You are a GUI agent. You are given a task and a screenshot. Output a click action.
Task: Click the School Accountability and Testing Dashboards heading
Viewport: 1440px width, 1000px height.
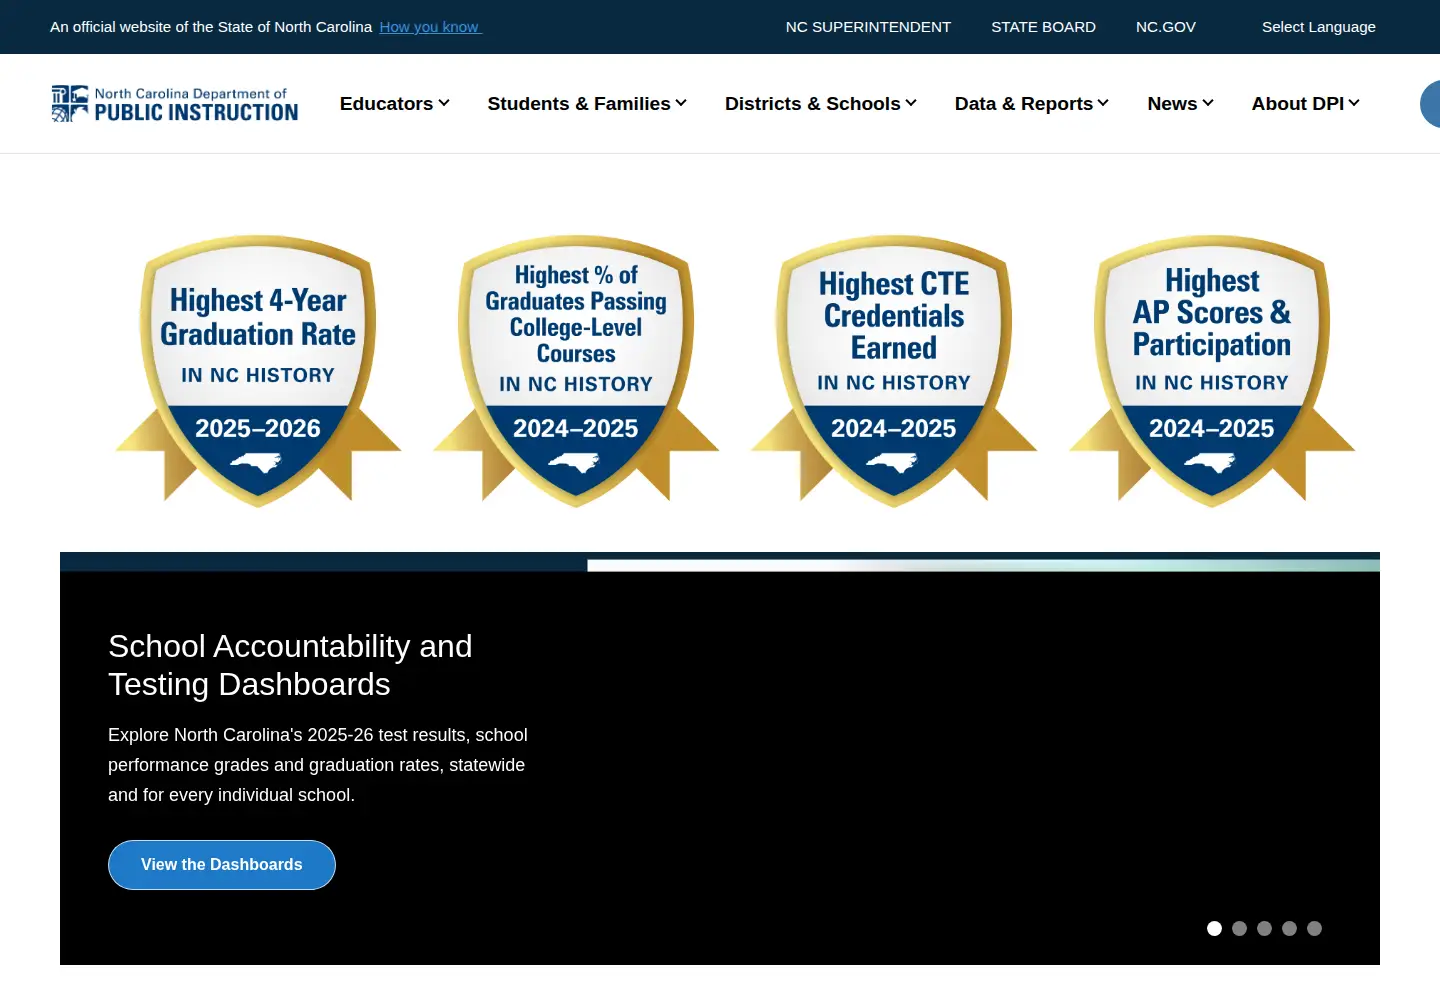click(x=290, y=665)
